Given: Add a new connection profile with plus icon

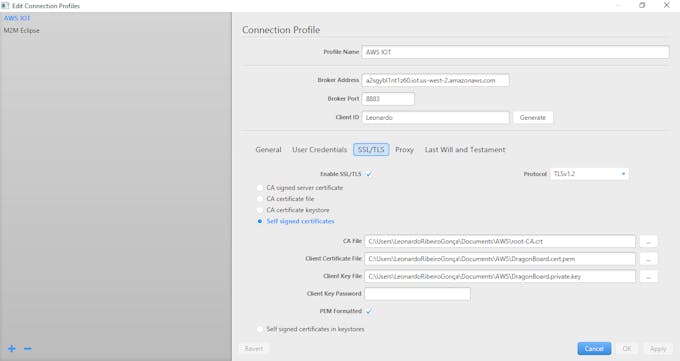Looking at the screenshot, I should 12,348.
